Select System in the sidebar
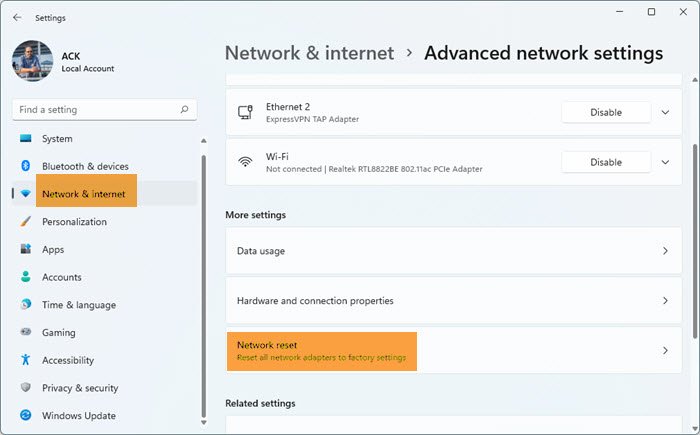 pos(57,139)
